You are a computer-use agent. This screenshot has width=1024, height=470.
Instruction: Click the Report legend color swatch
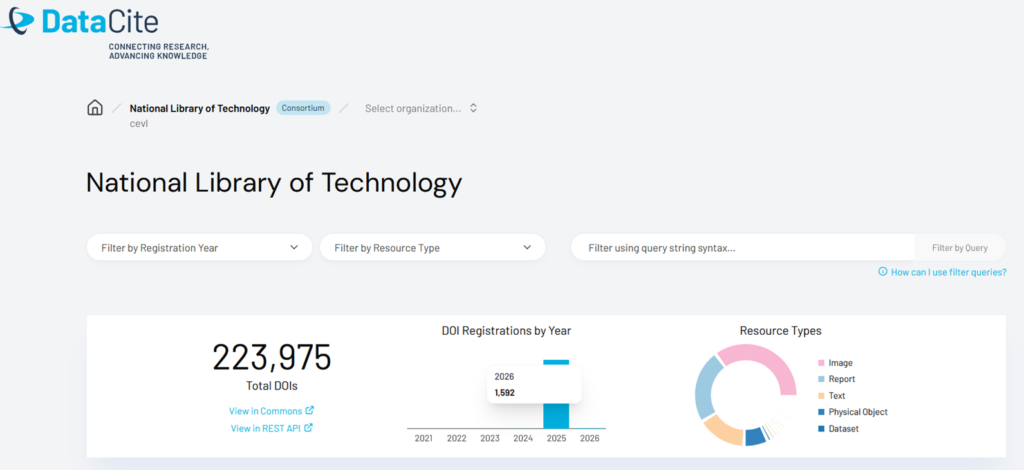(x=822, y=379)
